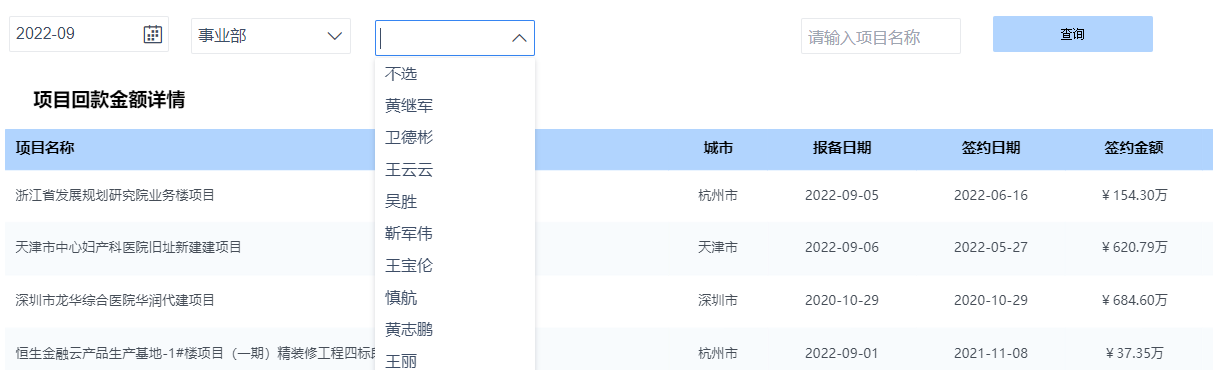Open the calendar icon in date field

(x=153, y=34)
